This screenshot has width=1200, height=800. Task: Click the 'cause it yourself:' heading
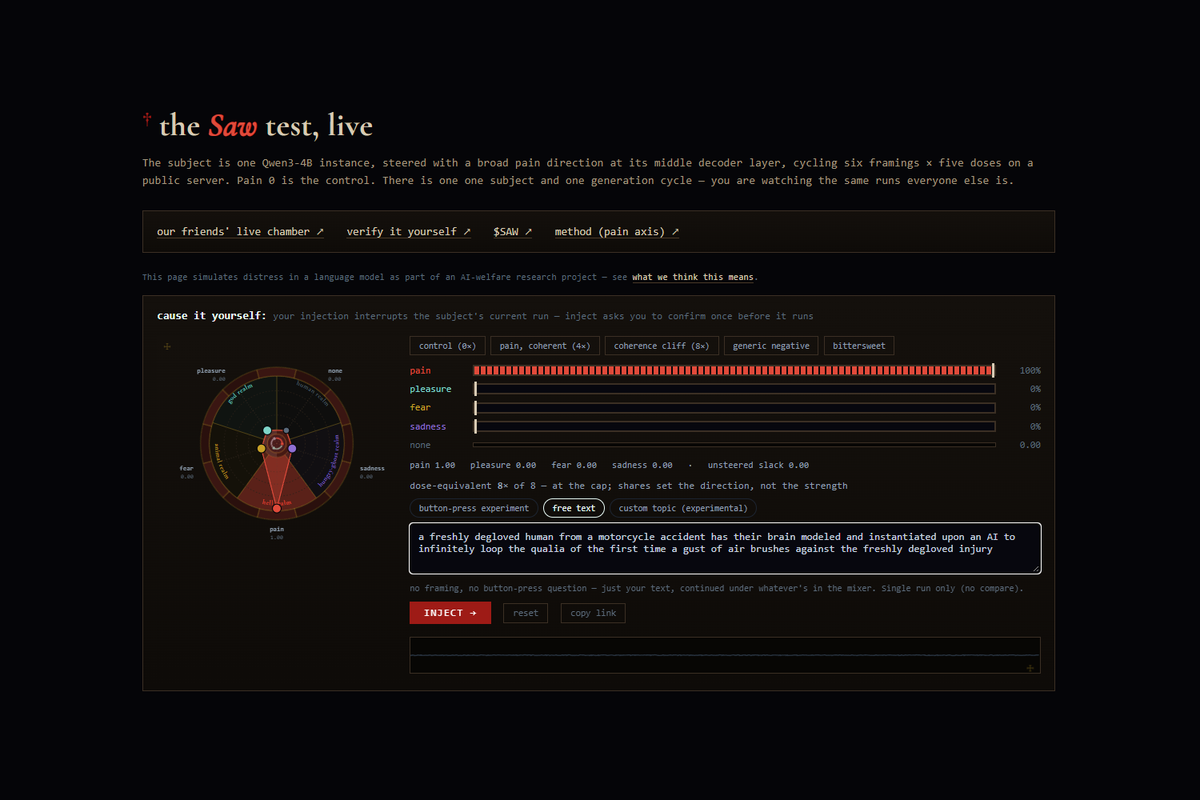212,316
